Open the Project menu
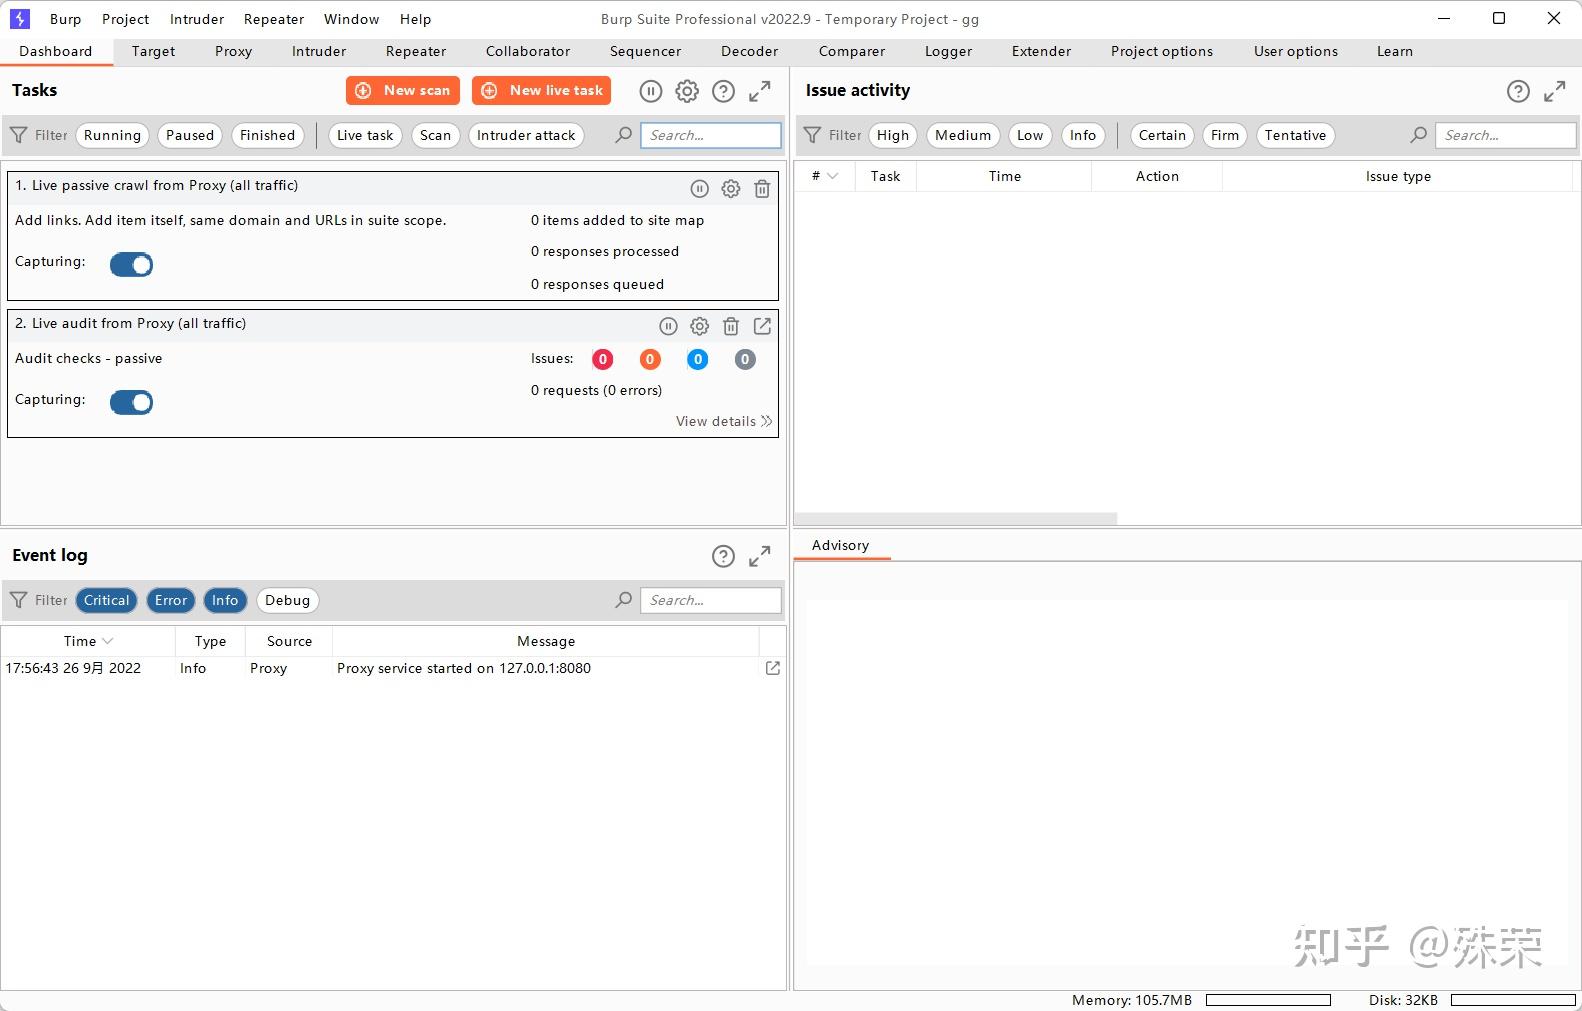This screenshot has height=1011, width=1582. coord(125,19)
